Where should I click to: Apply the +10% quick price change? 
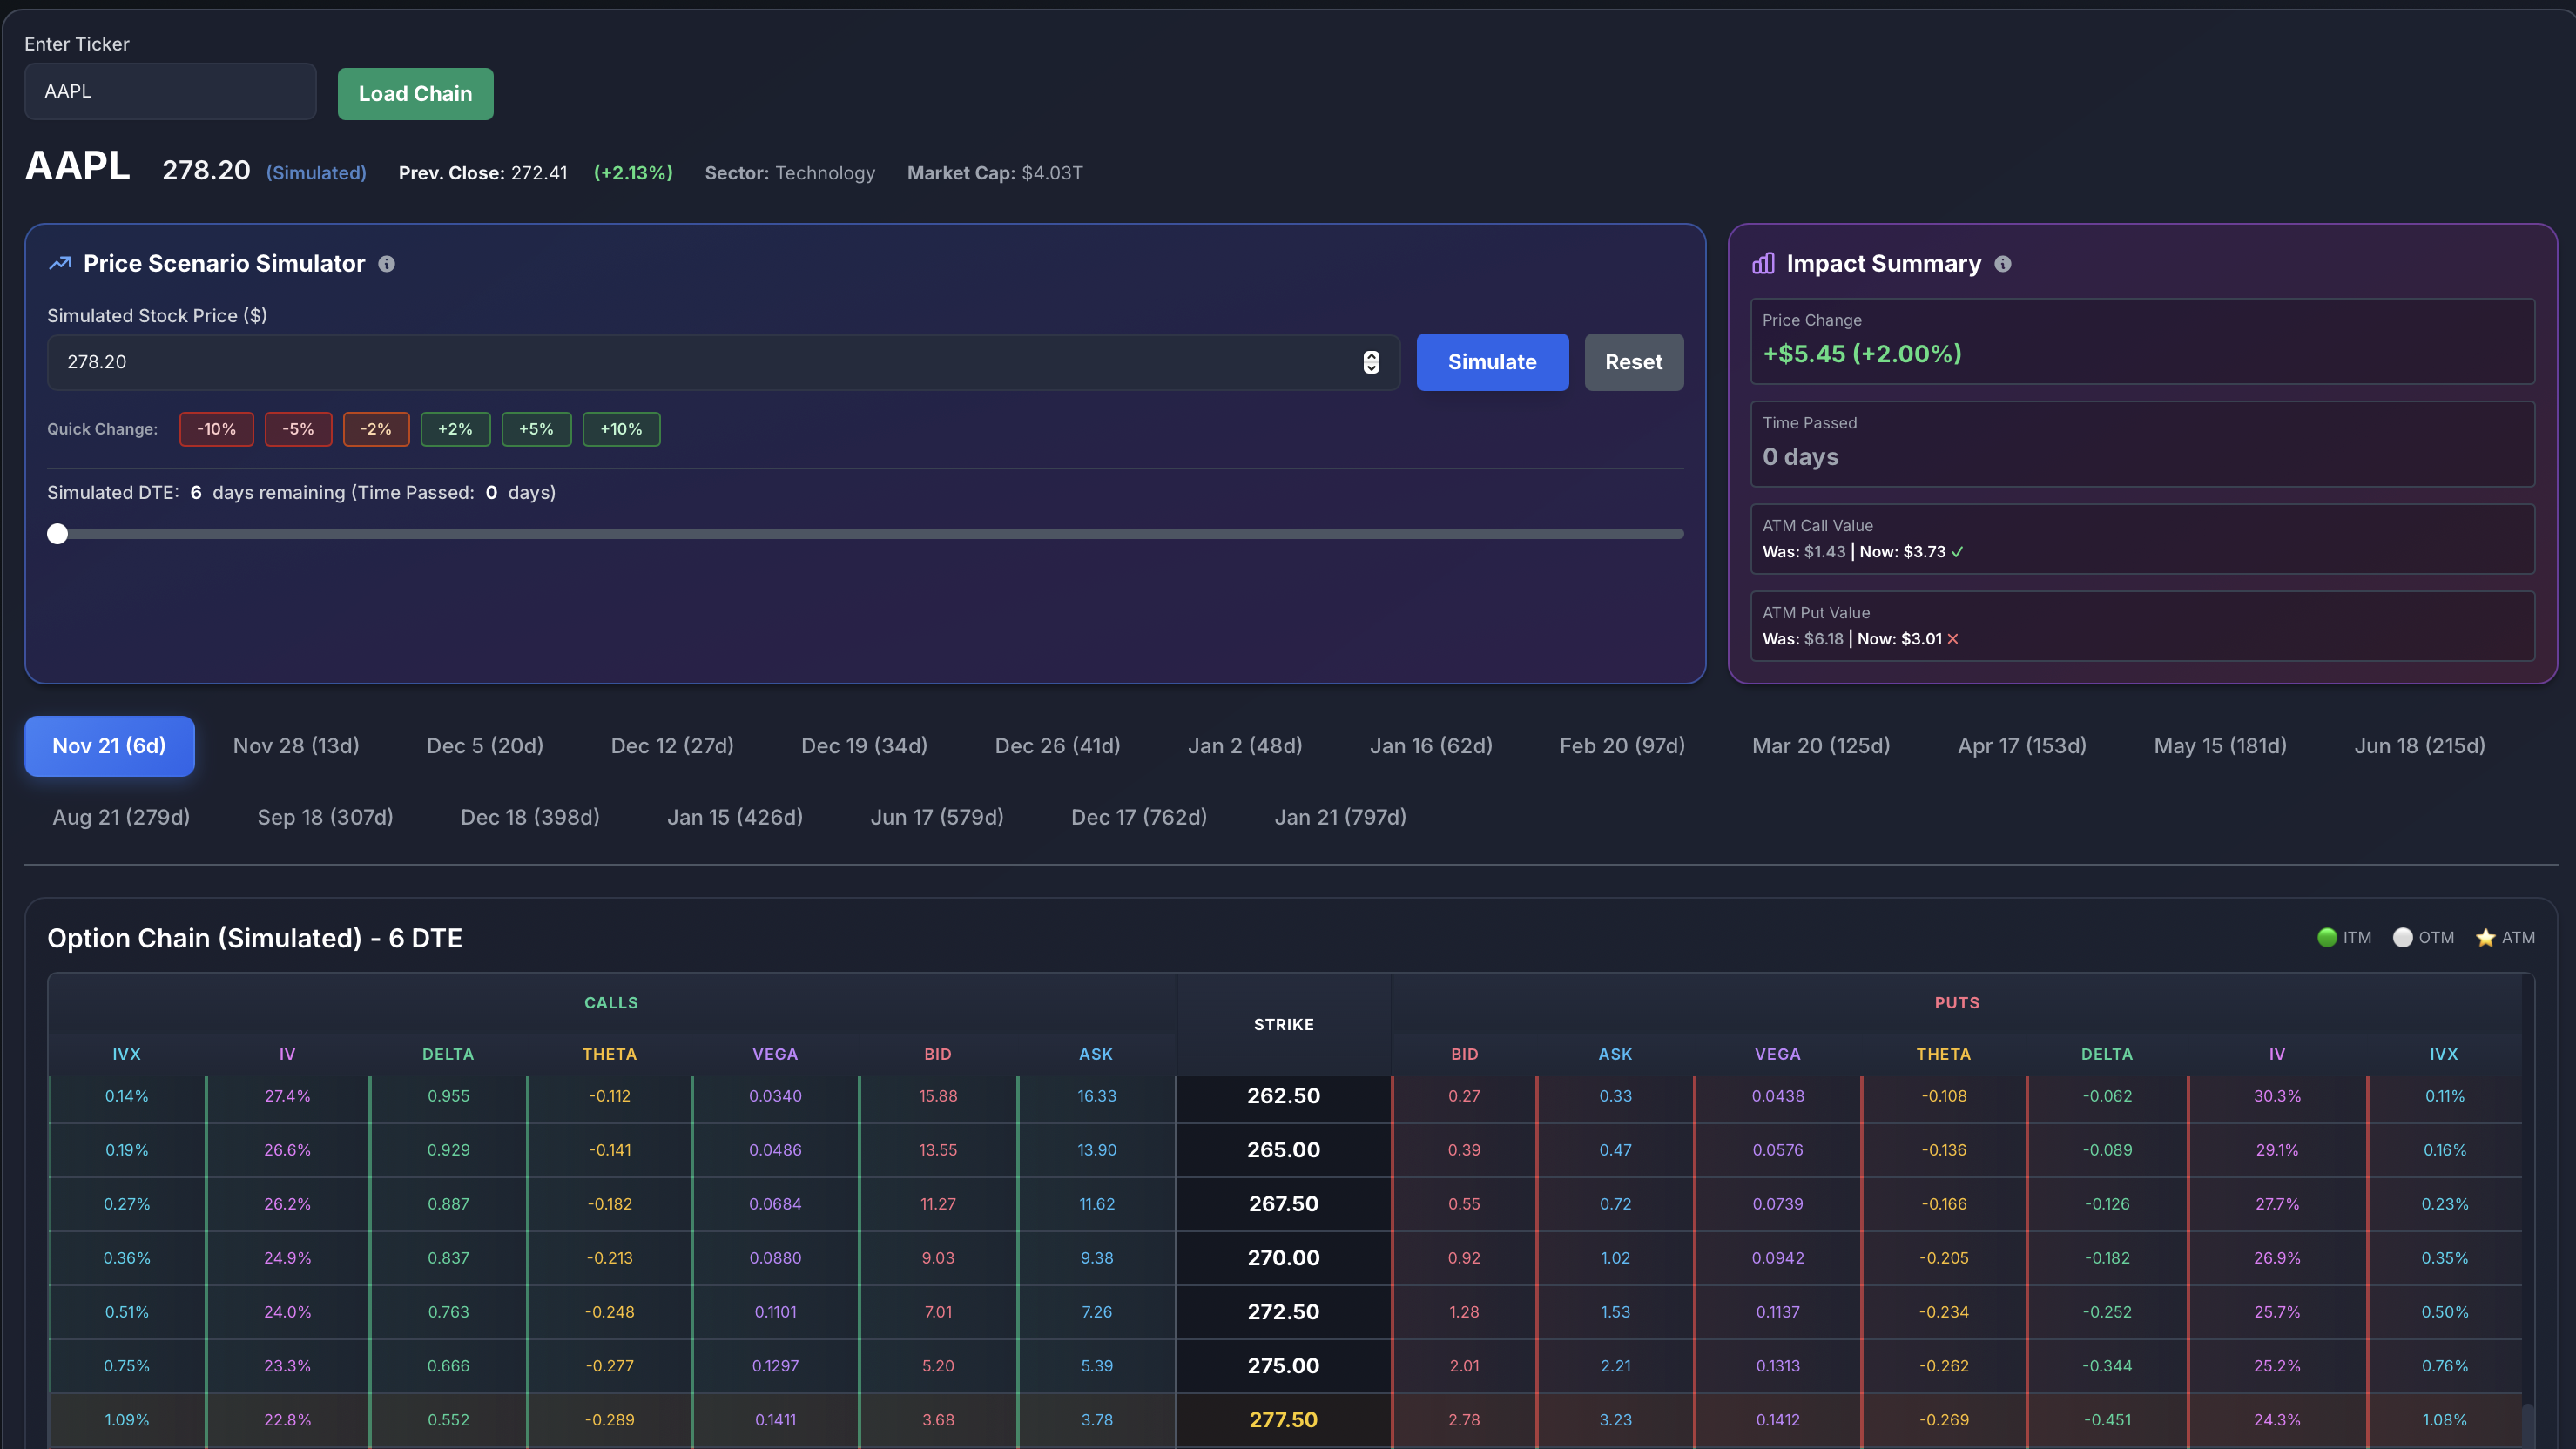click(621, 429)
